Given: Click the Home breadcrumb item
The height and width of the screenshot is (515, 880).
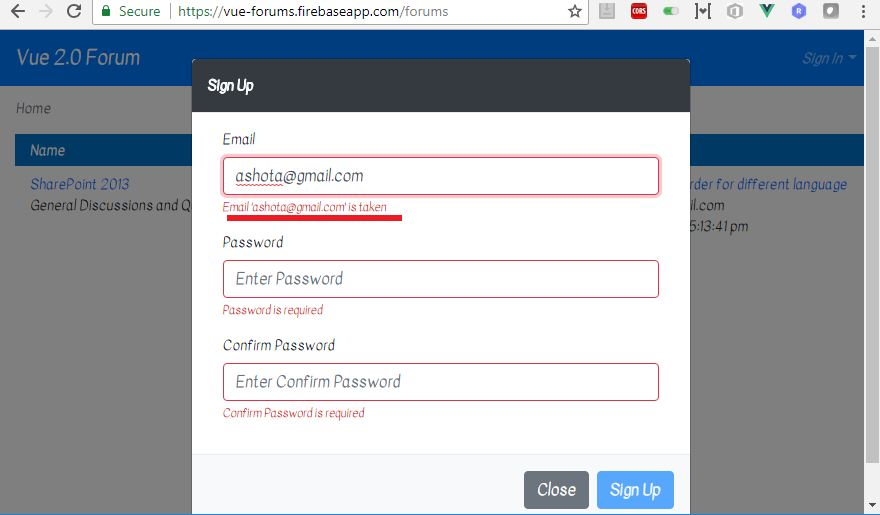Looking at the screenshot, I should coord(33,108).
